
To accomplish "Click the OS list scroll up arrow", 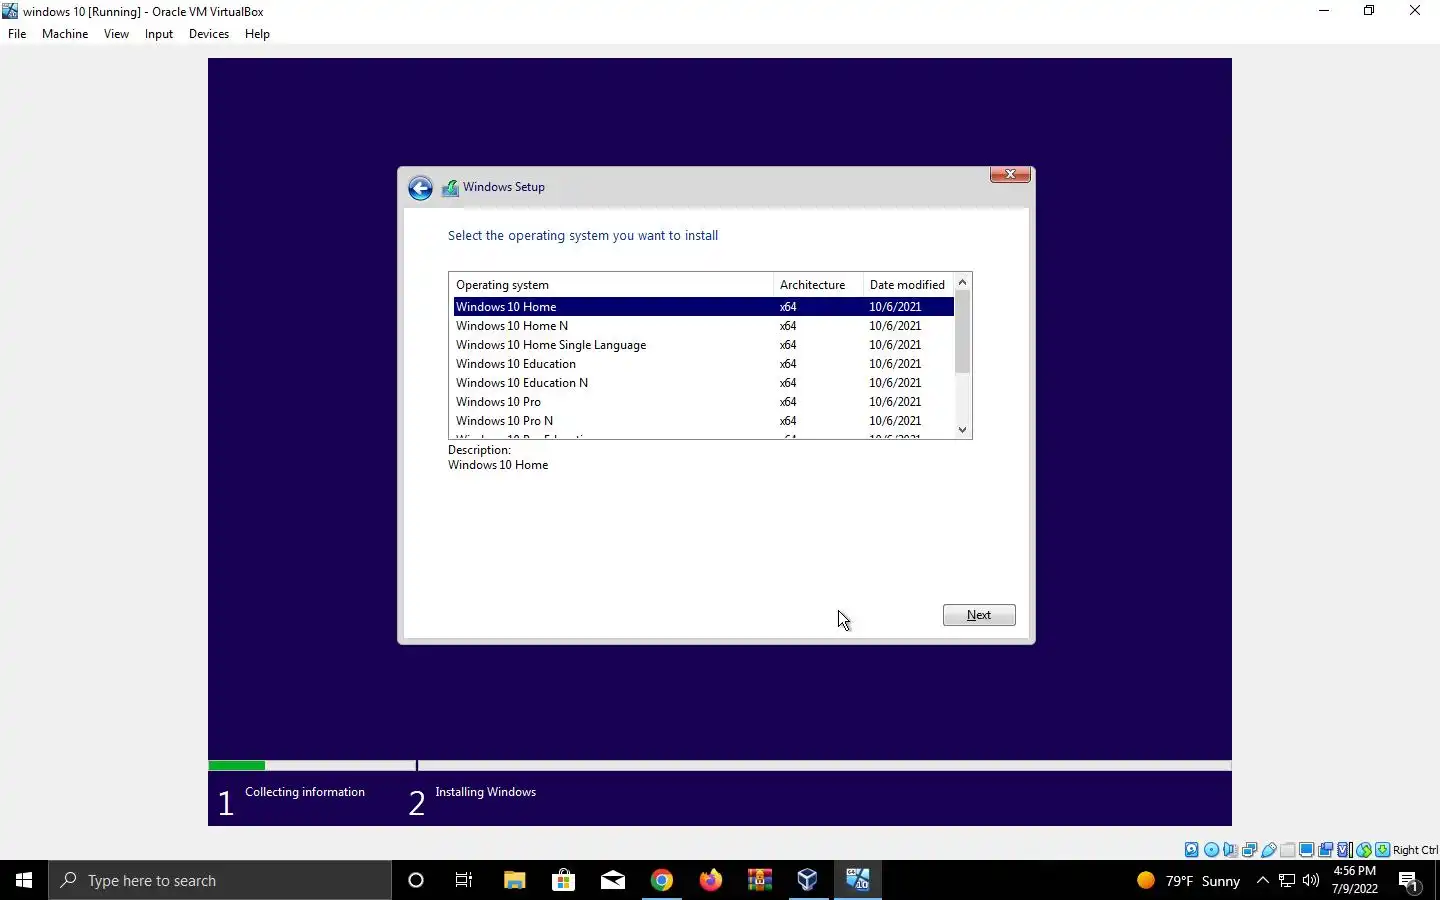I will 962,282.
